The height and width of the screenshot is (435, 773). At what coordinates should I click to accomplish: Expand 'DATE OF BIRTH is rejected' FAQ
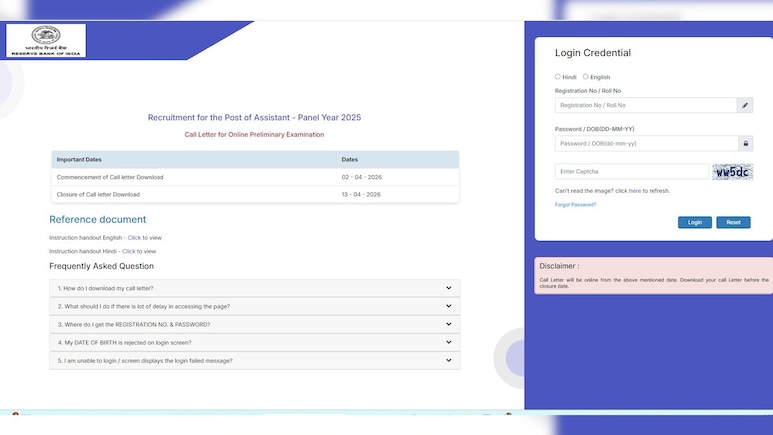pyautogui.click(x=254, y=342)
